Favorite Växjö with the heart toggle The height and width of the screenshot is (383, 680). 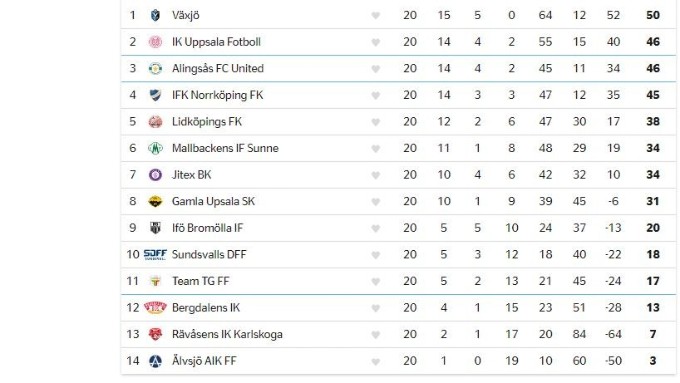(376, 16)
